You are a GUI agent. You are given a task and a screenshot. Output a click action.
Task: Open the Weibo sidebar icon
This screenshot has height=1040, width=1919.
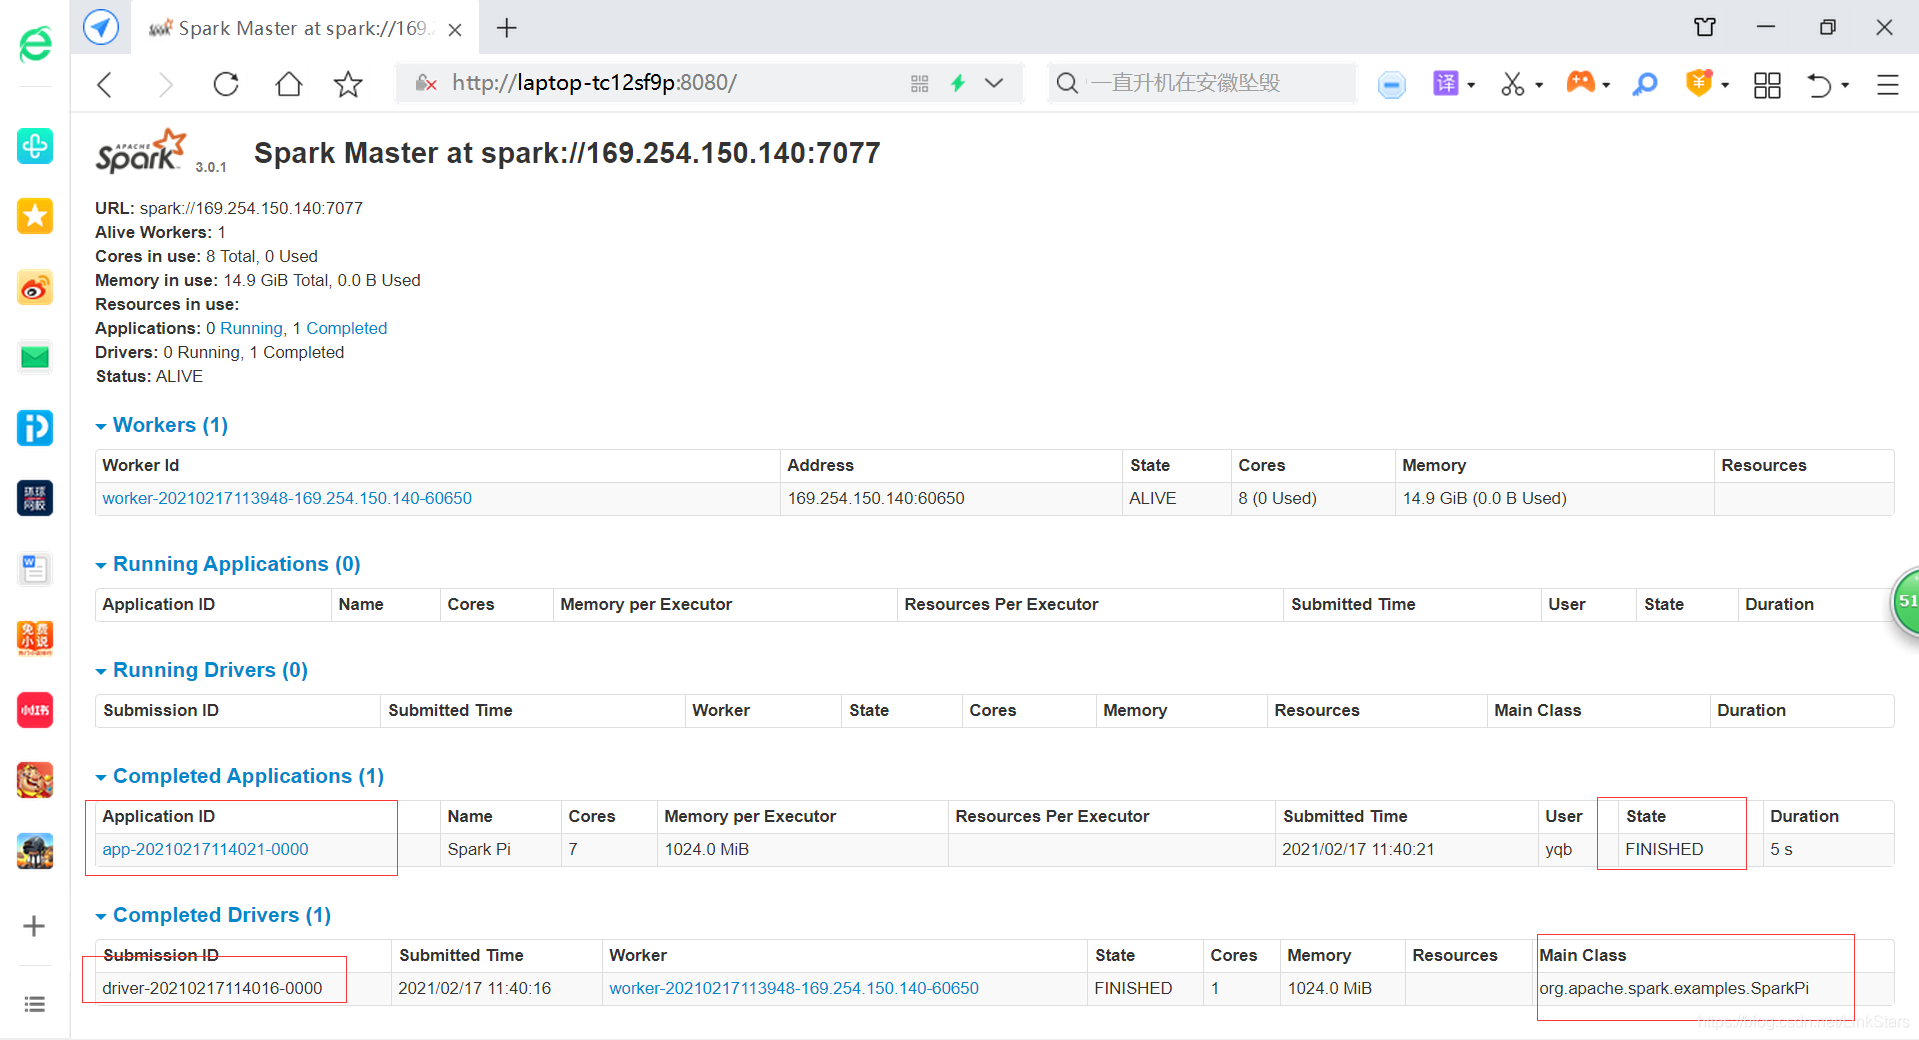35,288
